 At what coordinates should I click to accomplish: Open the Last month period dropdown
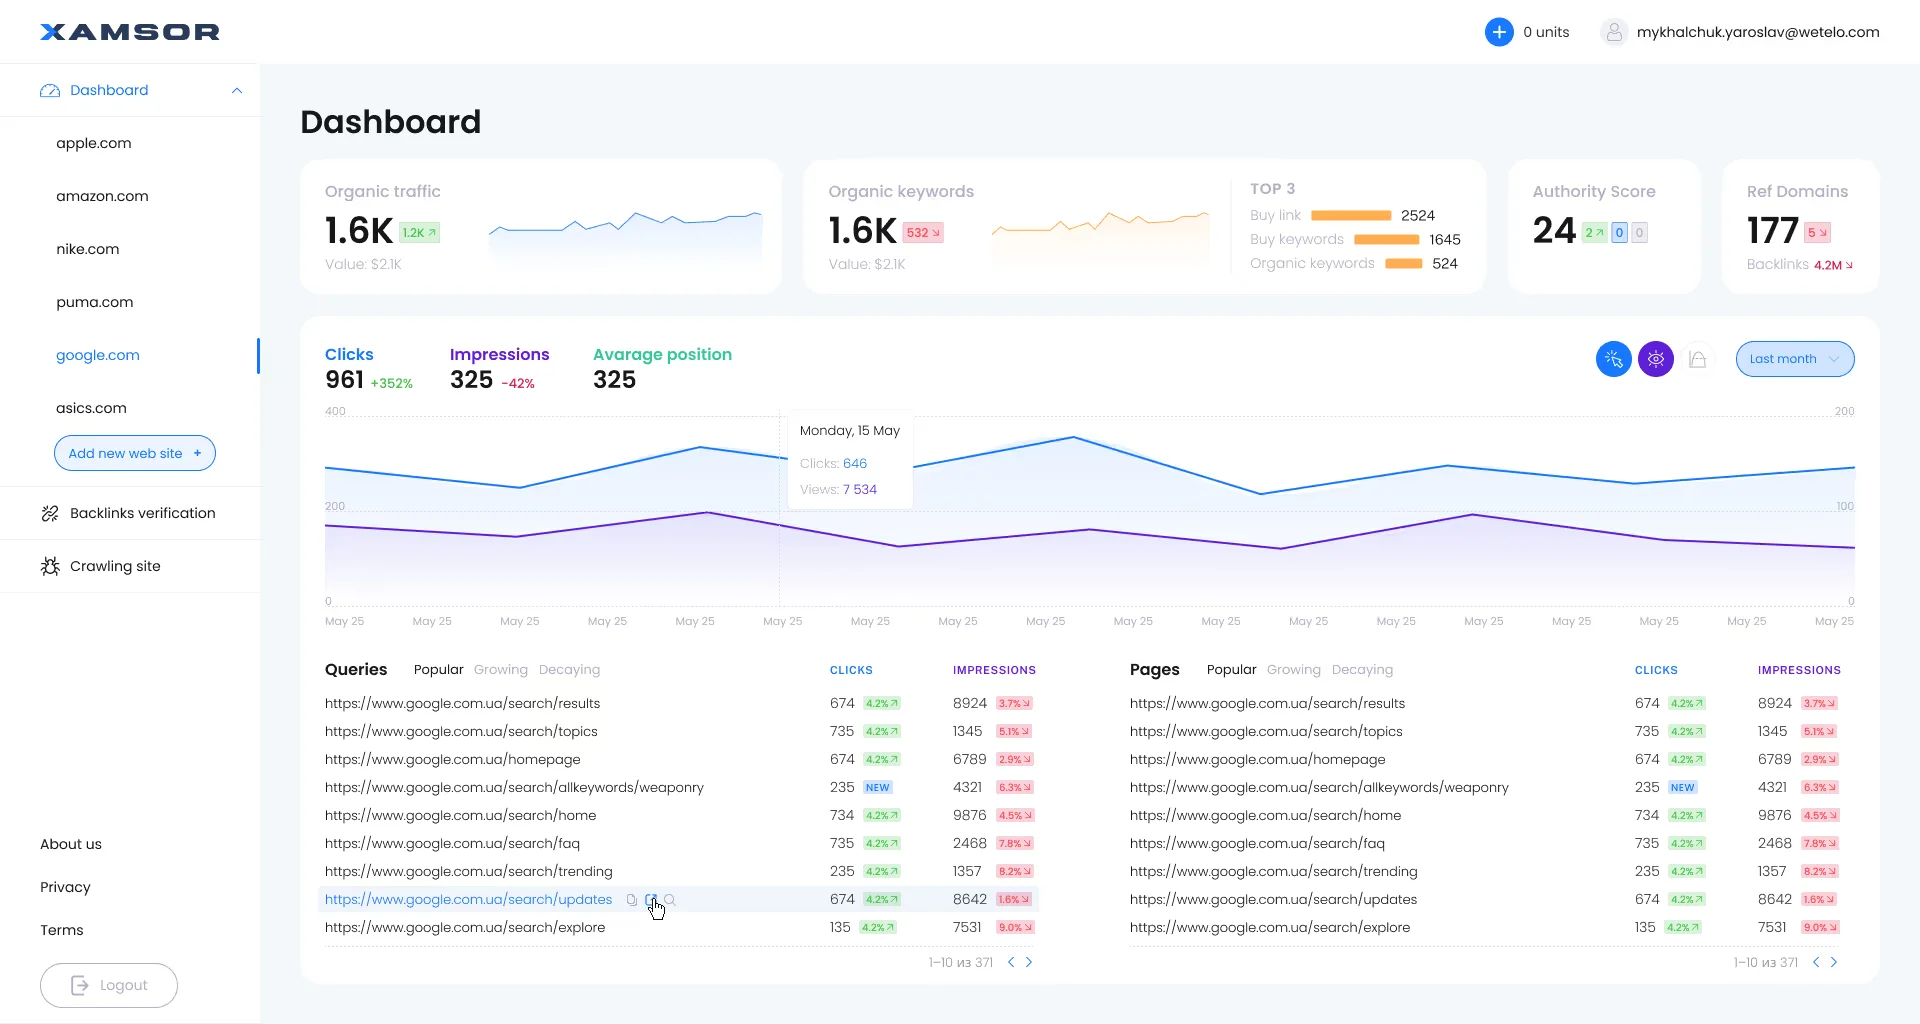click(x=1795, y=359)
